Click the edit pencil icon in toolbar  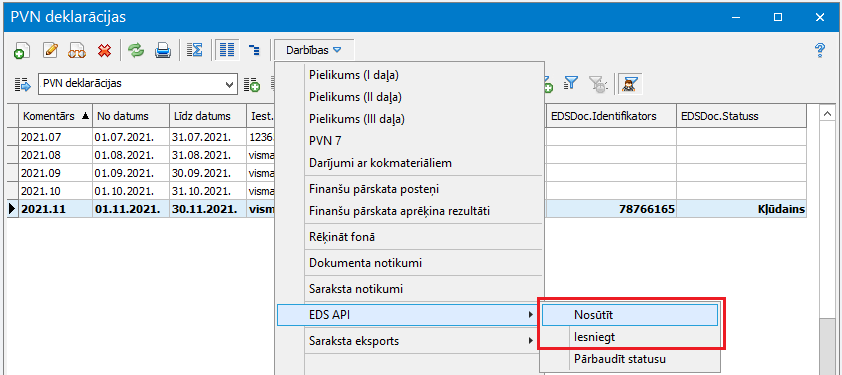[49, 51]
